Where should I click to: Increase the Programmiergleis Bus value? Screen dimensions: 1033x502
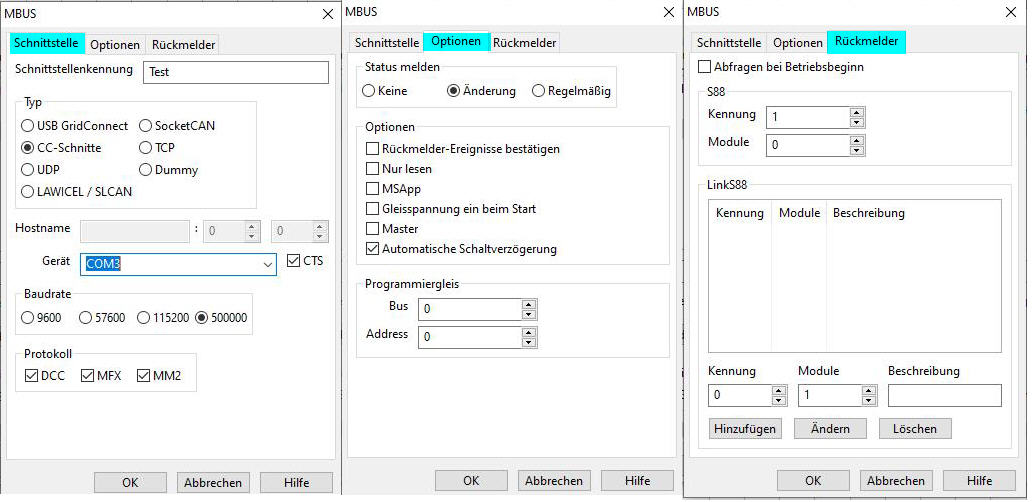(529, 304)
